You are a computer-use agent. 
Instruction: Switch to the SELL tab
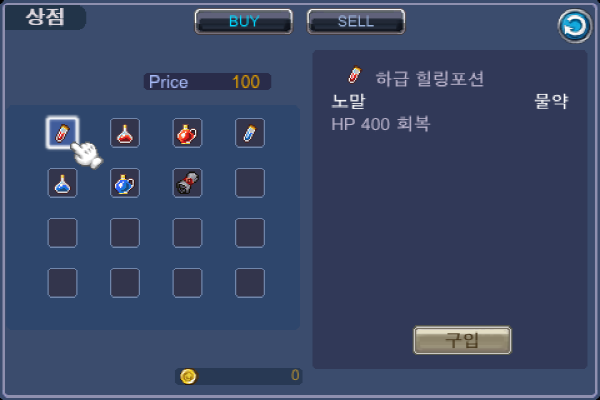[x=356, y=21]
